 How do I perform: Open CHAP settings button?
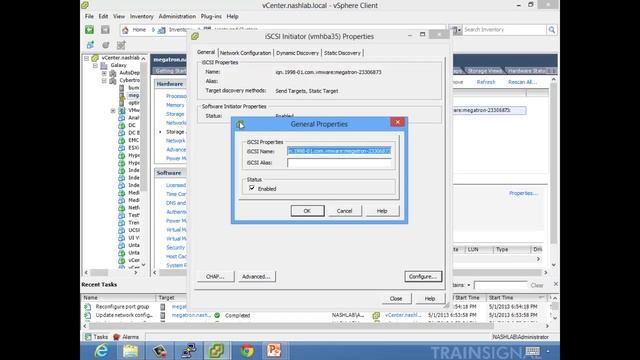pos(215,276)
